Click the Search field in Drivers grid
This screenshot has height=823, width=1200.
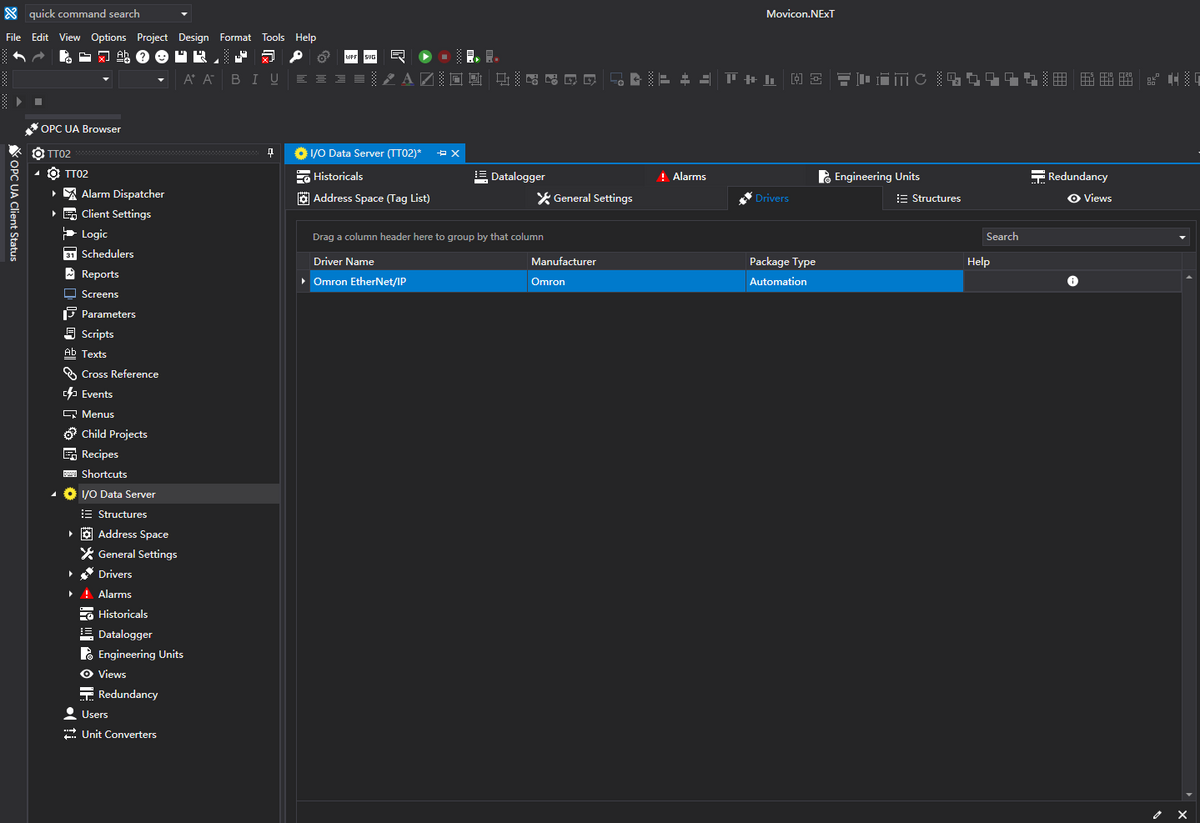(x=1075, y=237)
